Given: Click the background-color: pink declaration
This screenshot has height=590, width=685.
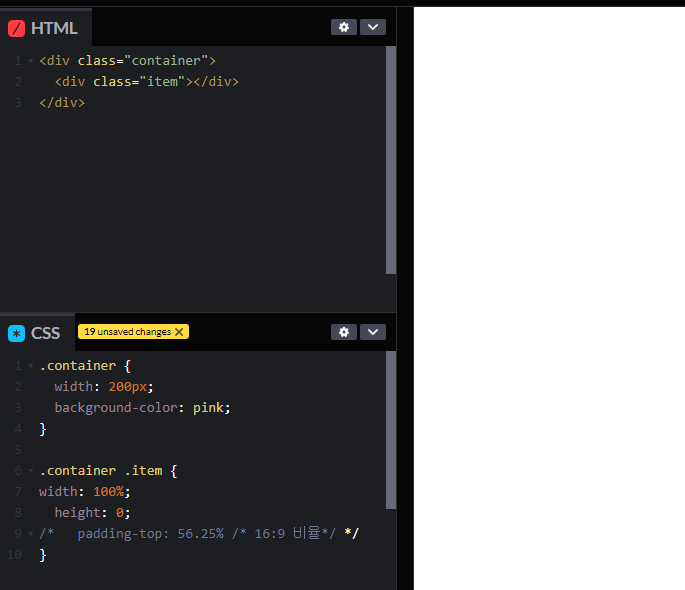Looking at the screenshot, I should point(142,407).
